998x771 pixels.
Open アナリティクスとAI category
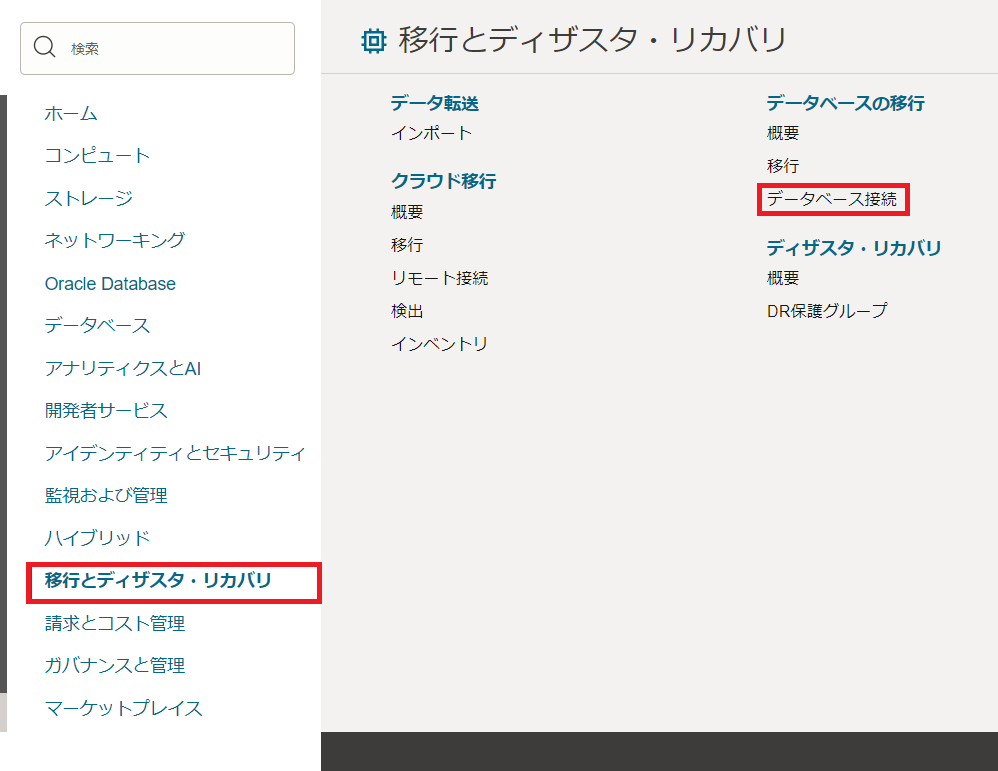point(123,368)
